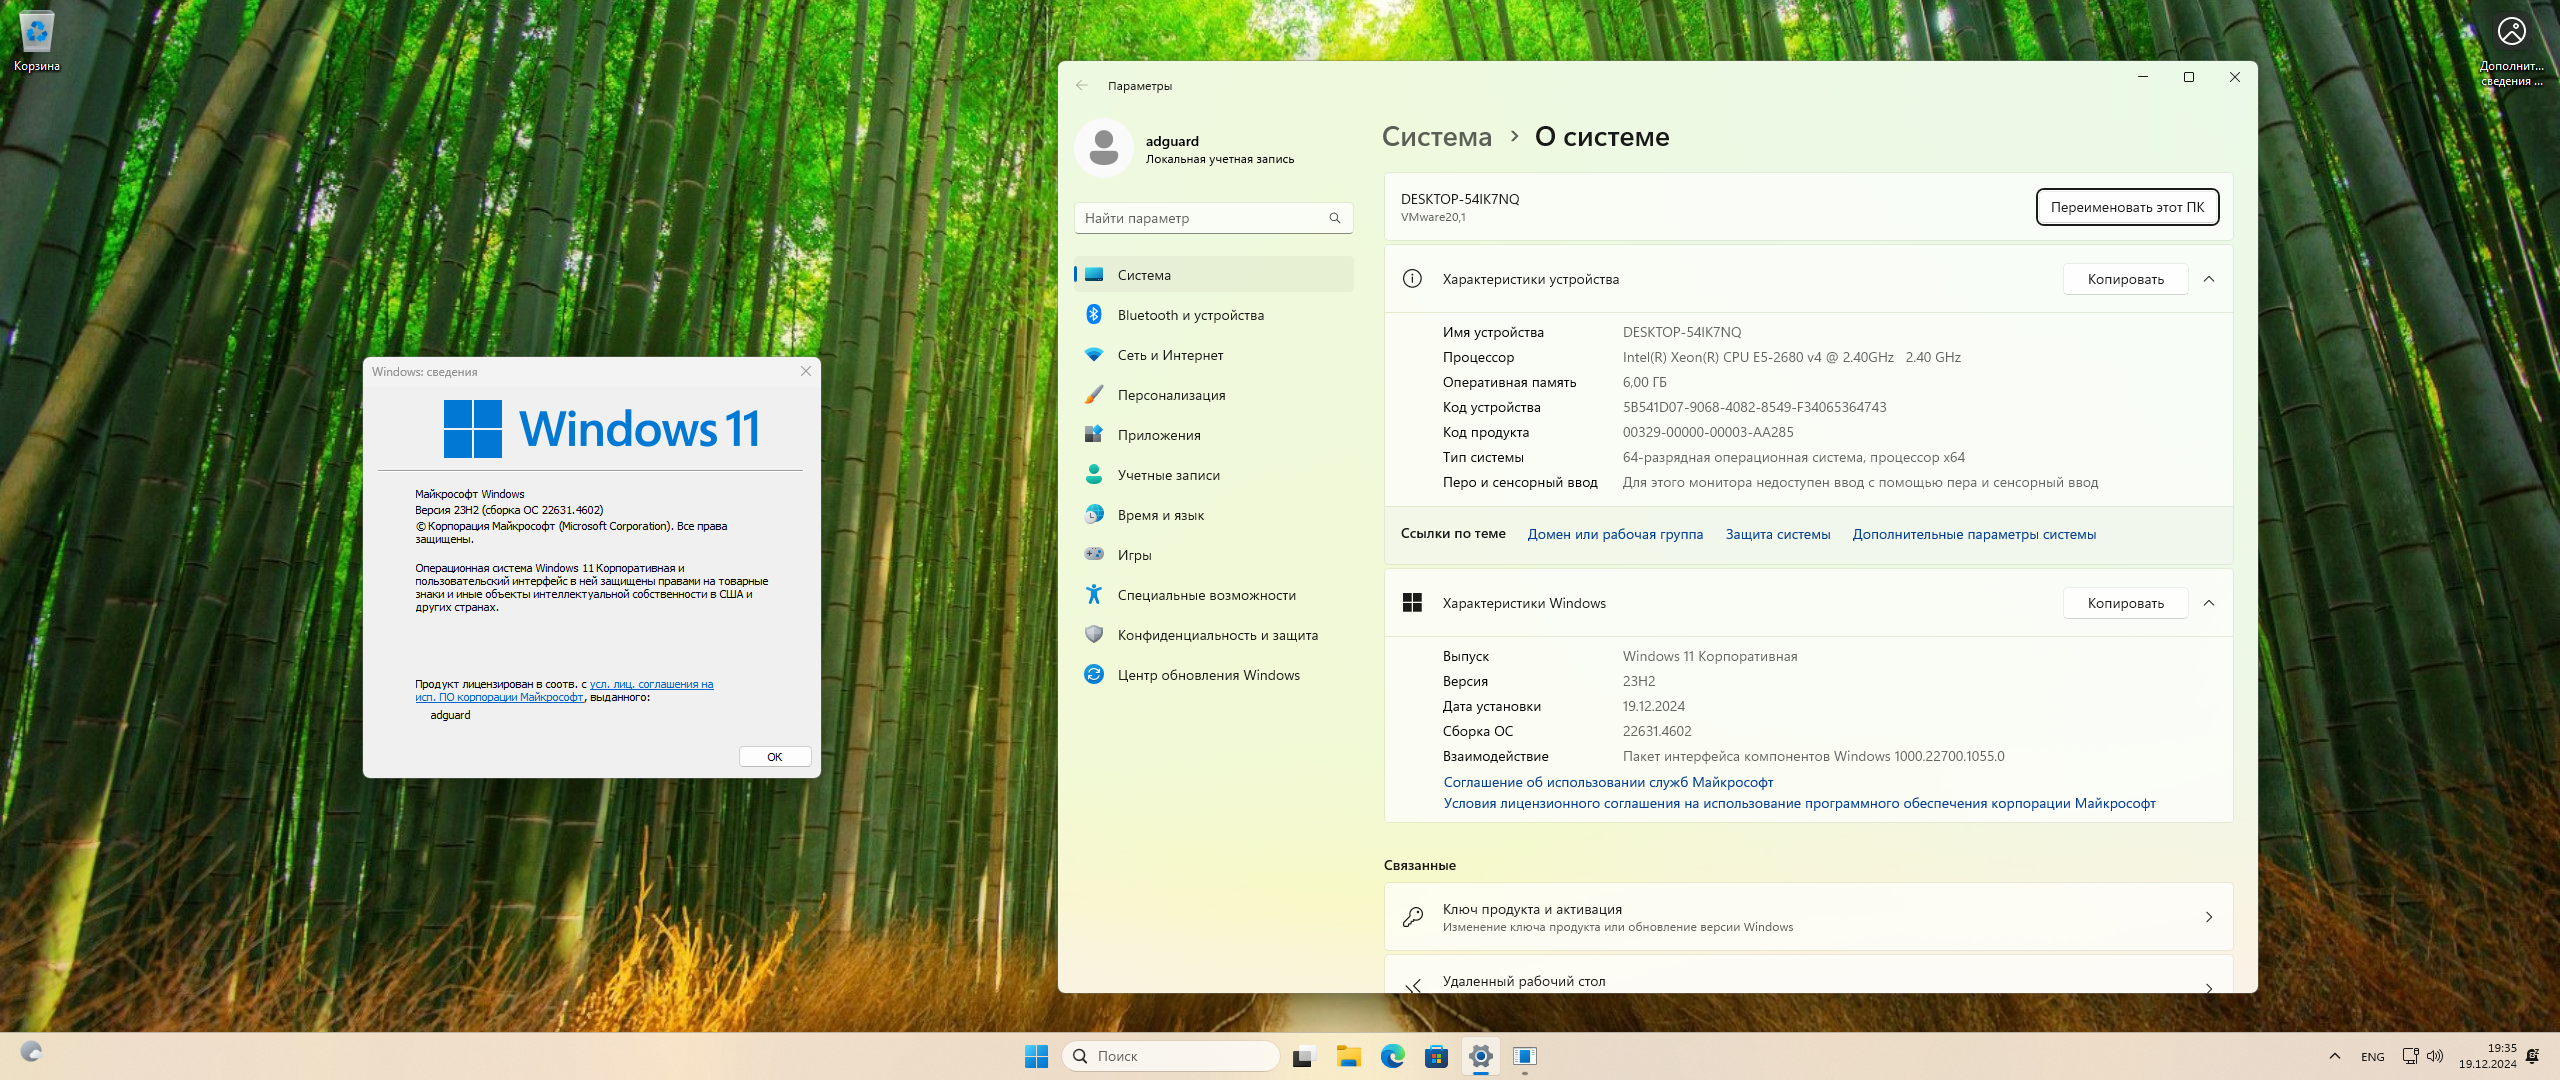
Task: Open Дополнительные параметры системы link
Action: click(x=1973, y=534)
